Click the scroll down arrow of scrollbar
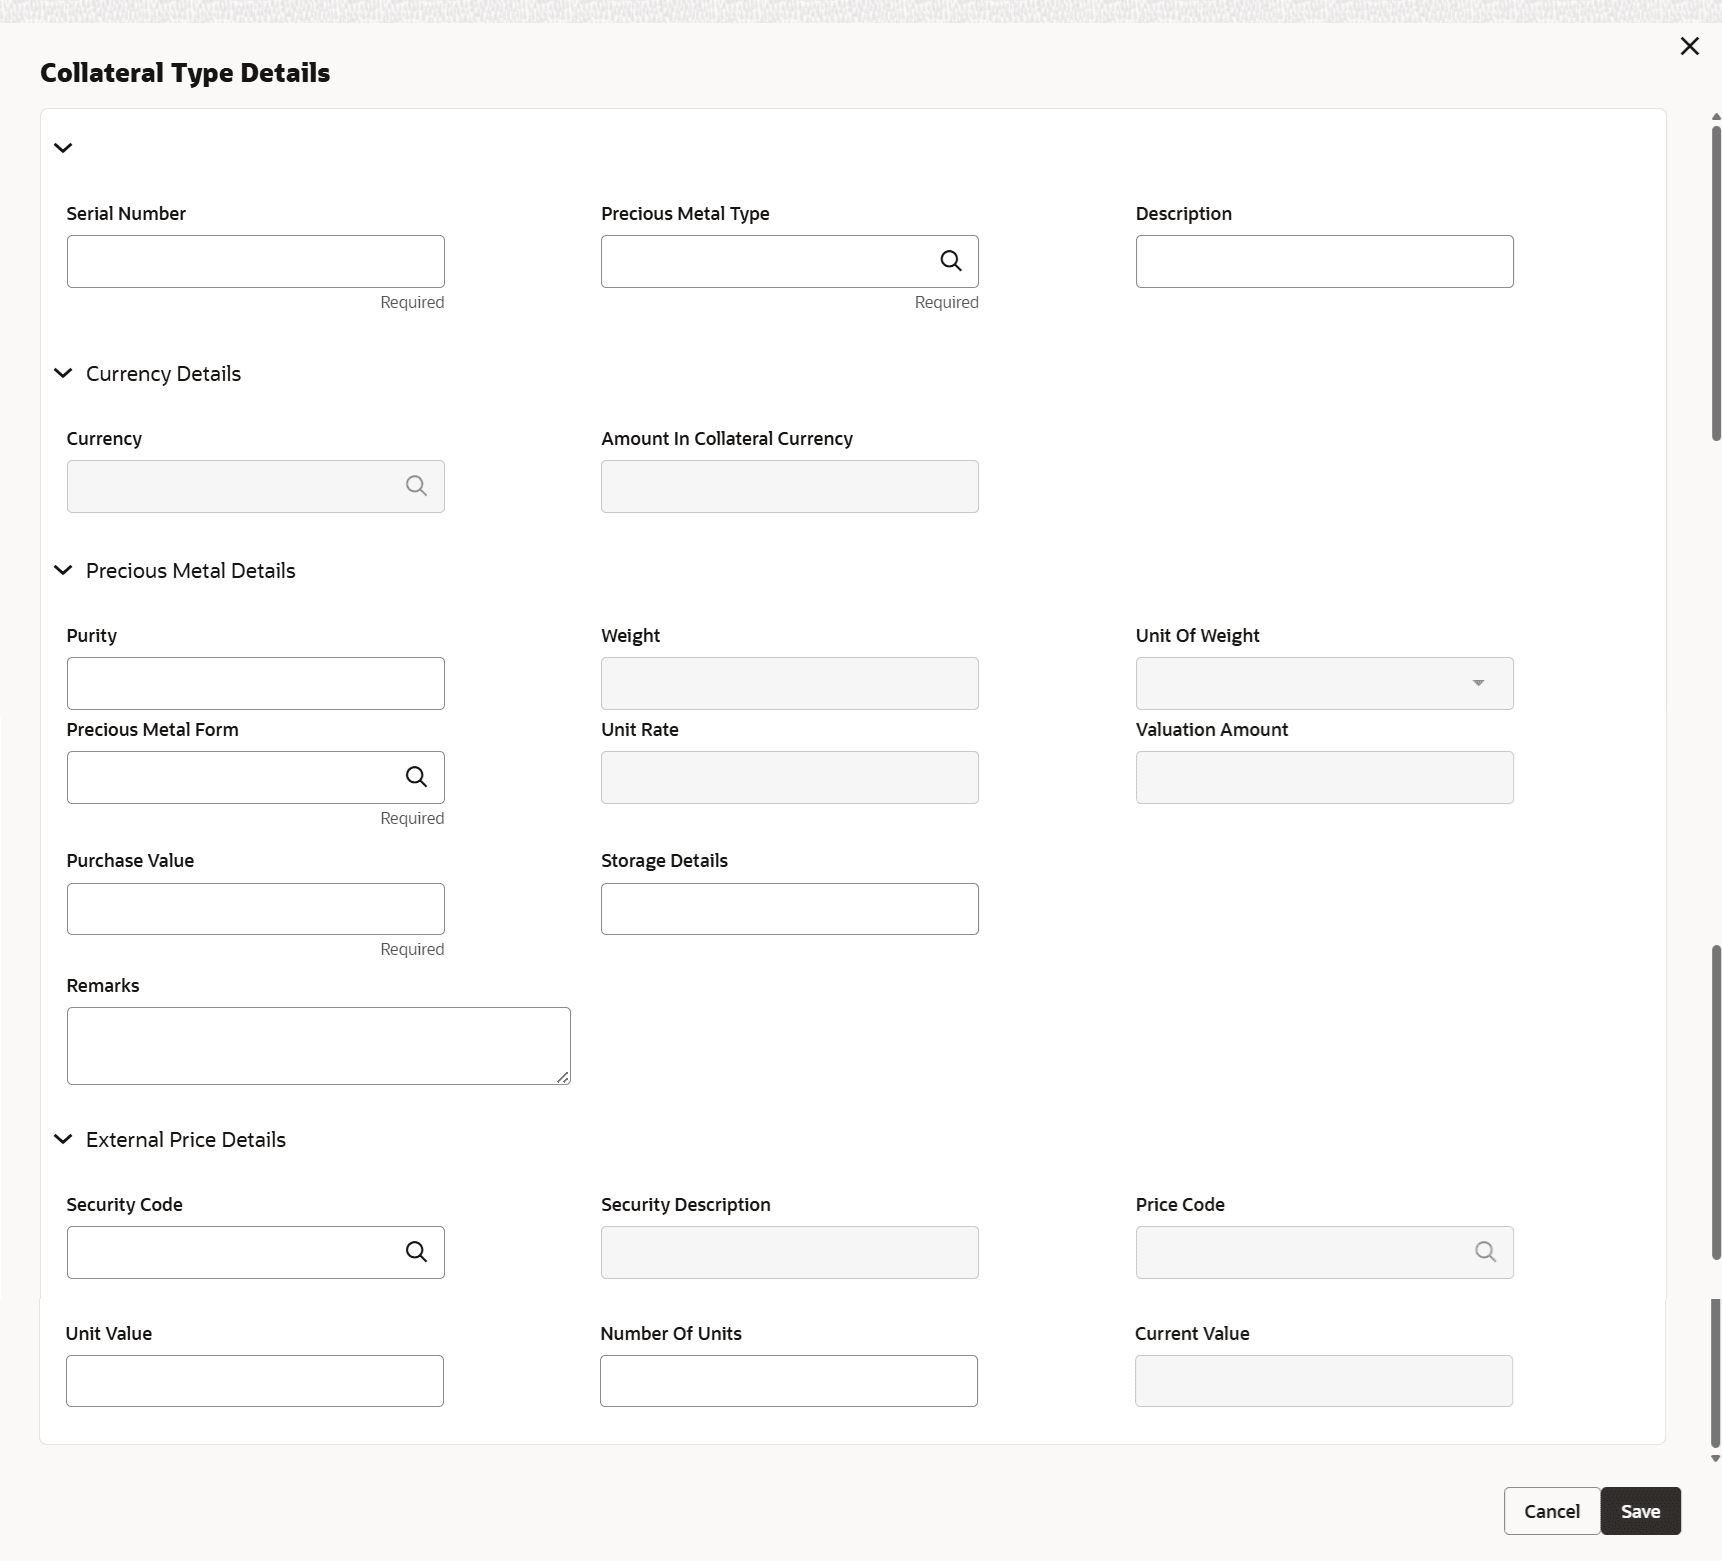Viewport: 1722px width, 1561px height. 1716,1459
